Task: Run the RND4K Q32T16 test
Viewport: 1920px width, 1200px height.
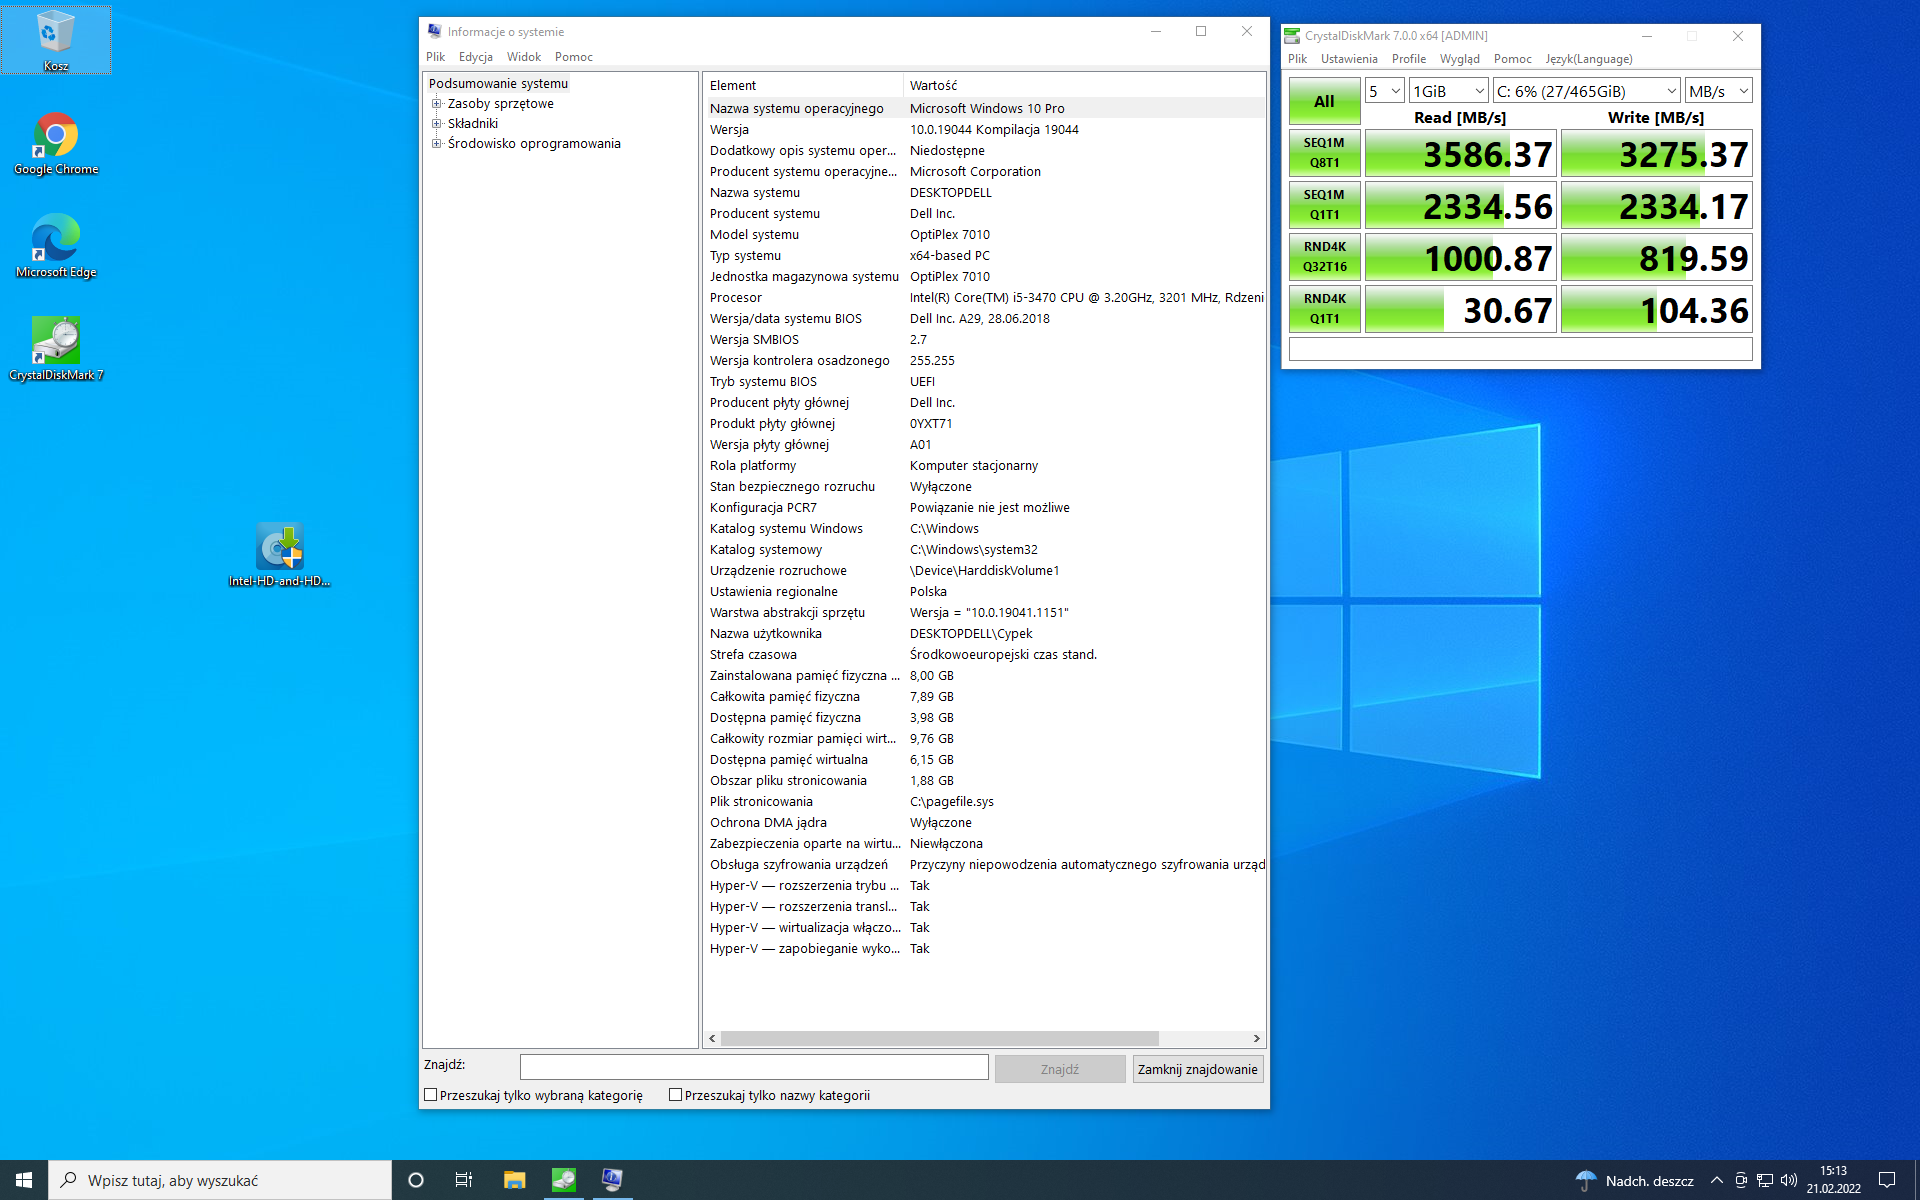Action: coord(1324,257)
